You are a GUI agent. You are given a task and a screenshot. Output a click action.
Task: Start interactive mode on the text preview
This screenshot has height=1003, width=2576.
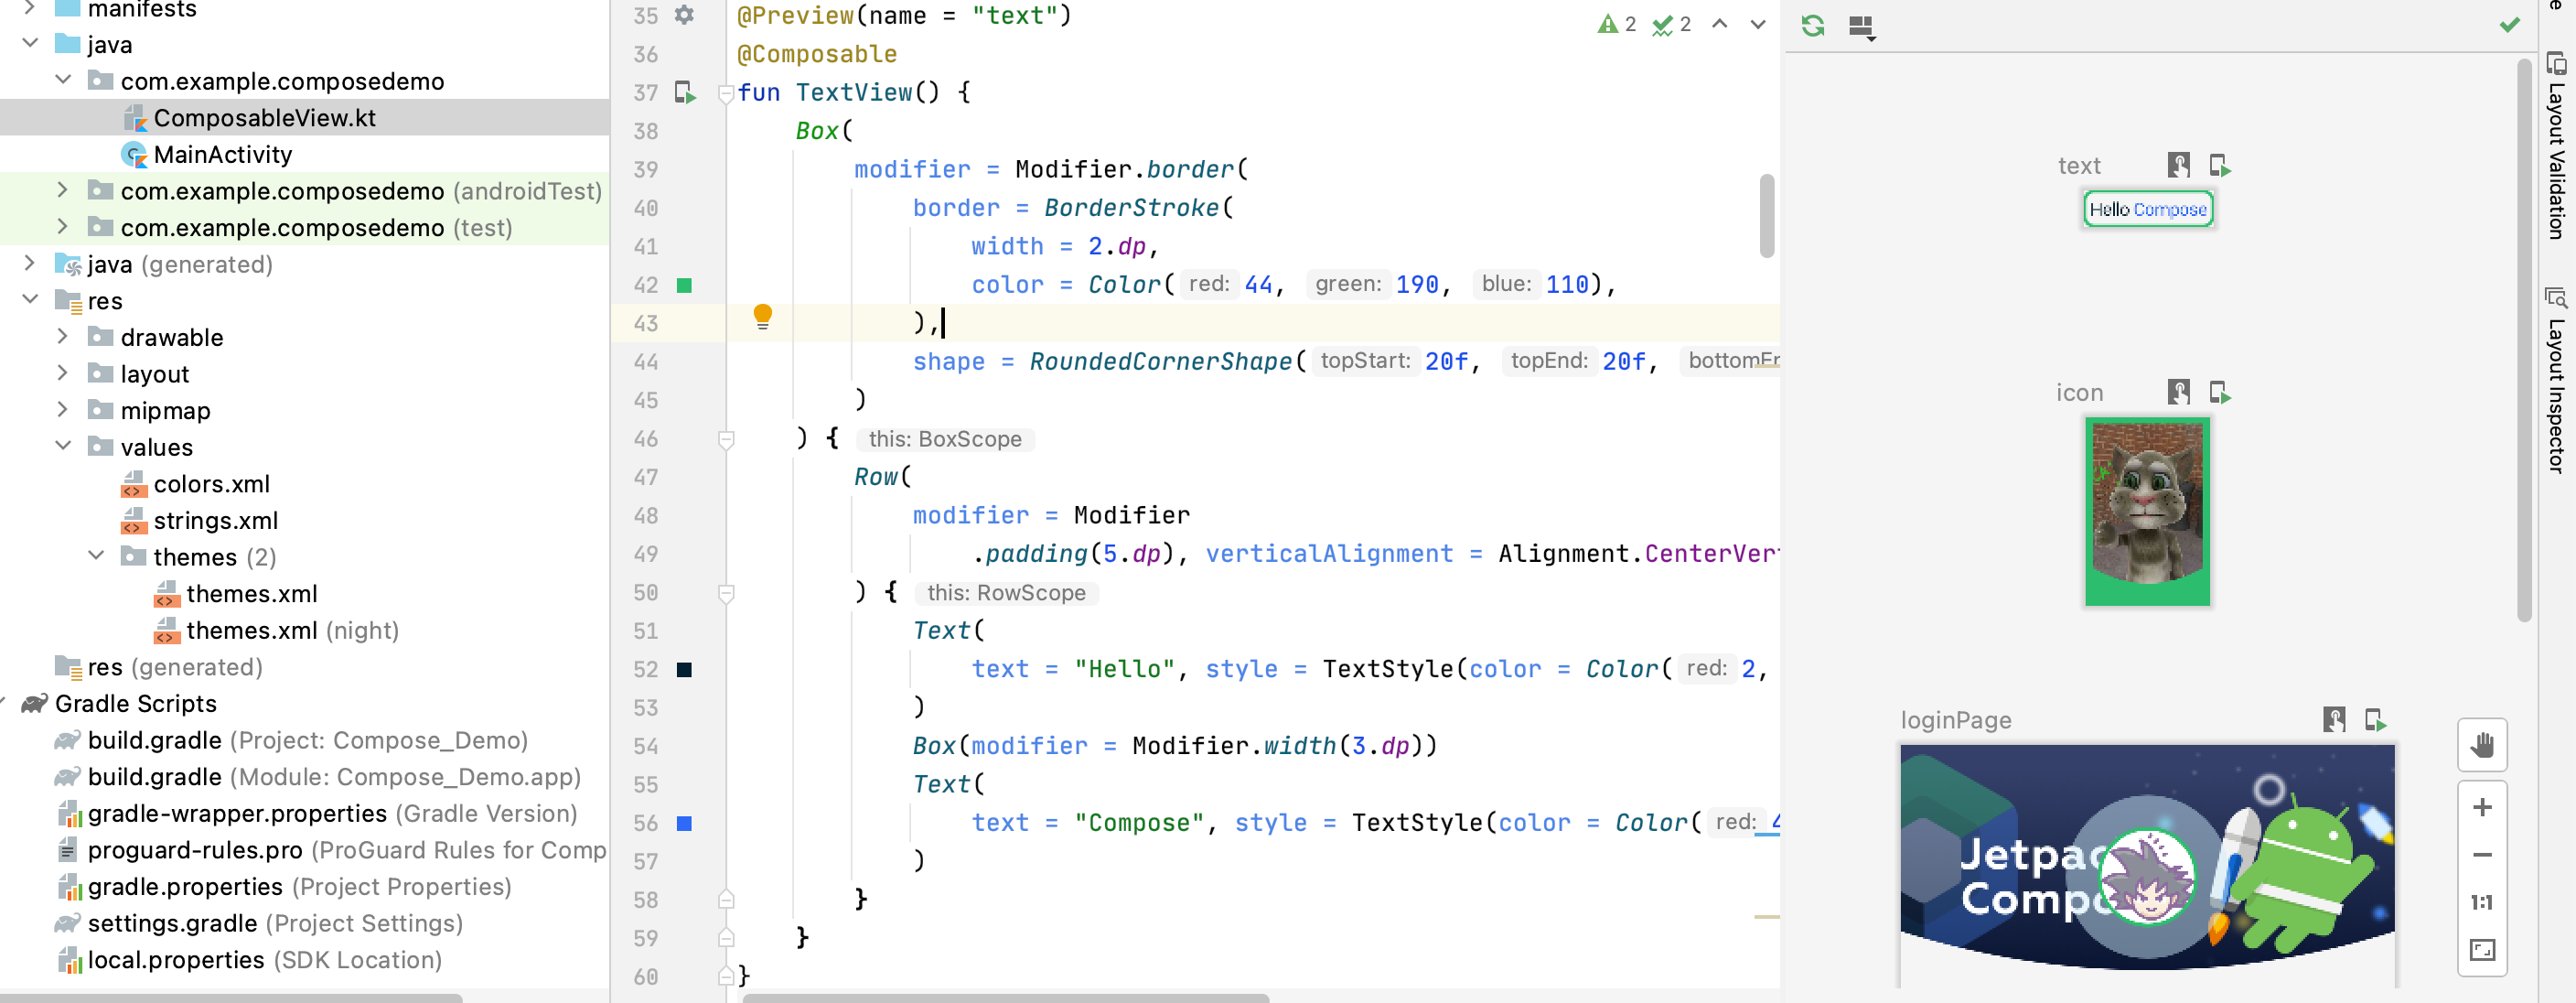2179,165
